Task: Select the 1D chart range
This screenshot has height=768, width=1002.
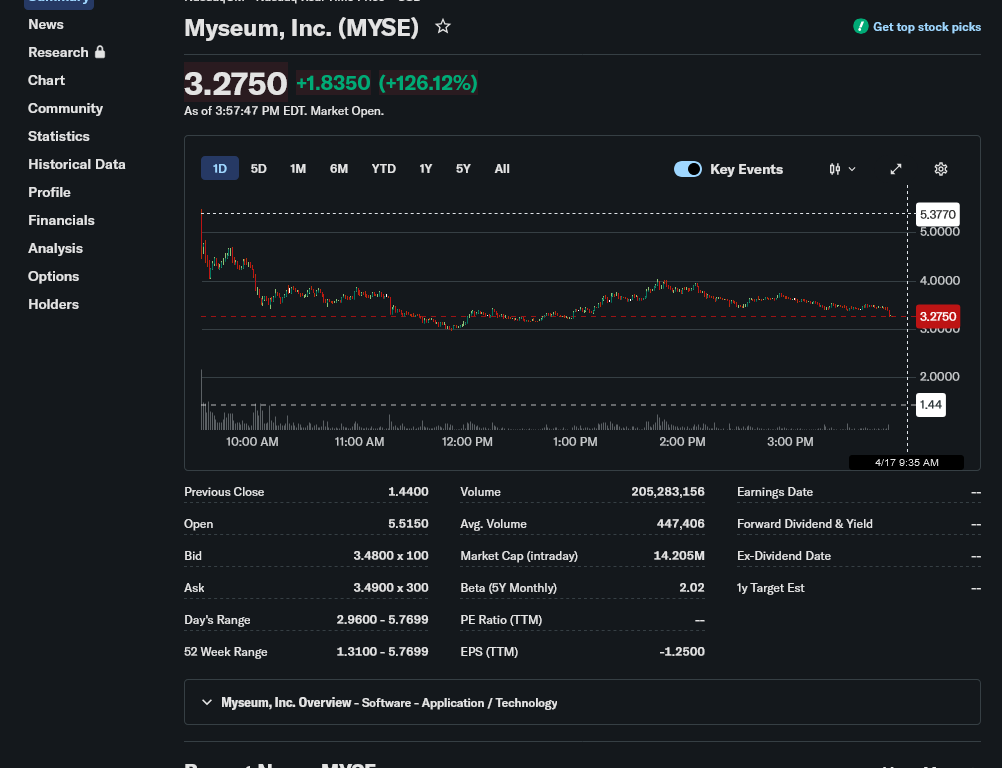Action: [220, 169]
